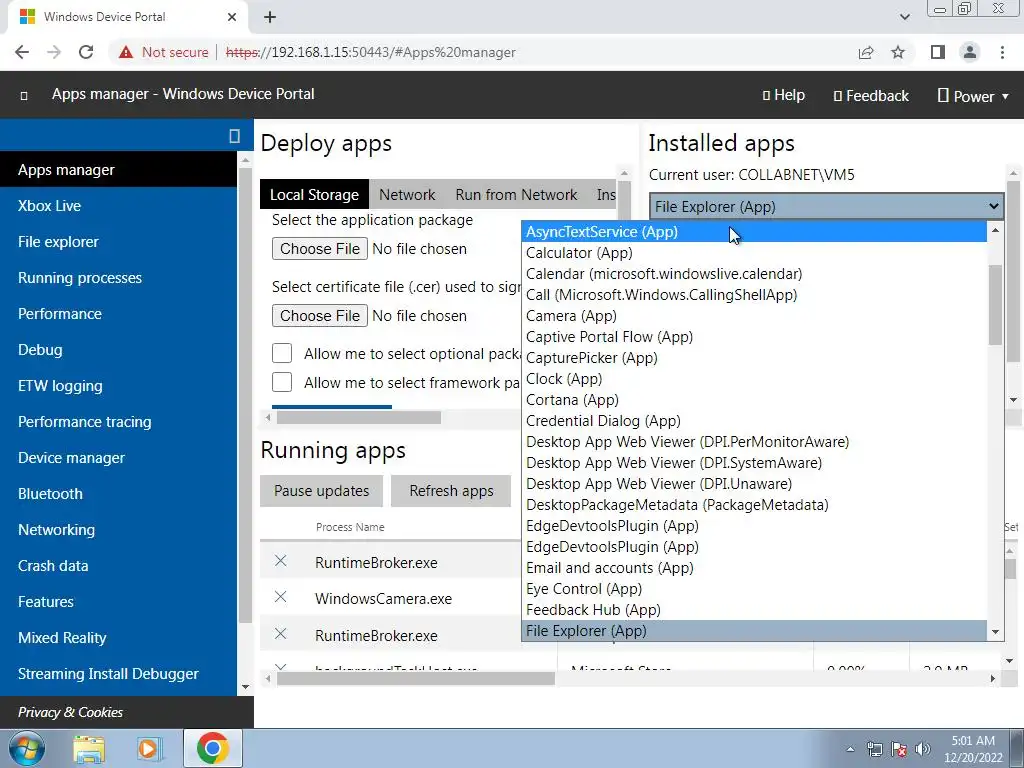This screenshot has height=768, width=1024.
Task: Click the Action Center flag icon
Action: [x=899, y=750]
